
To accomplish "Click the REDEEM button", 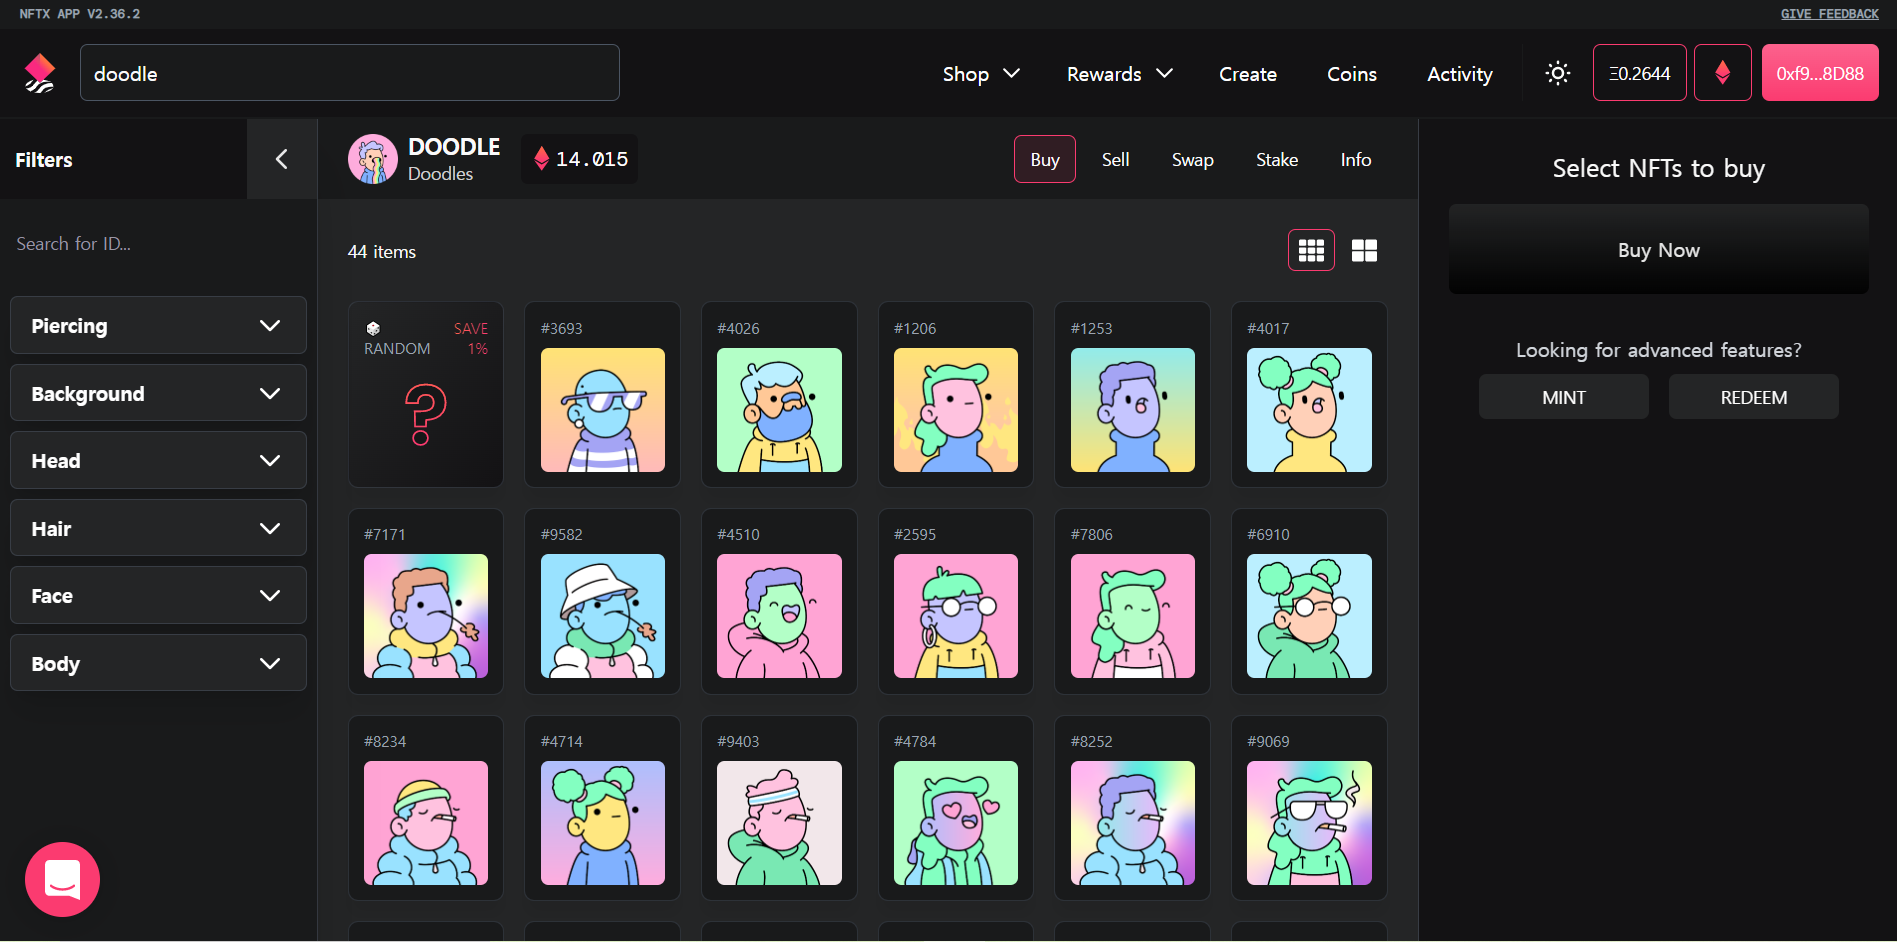I will coord(1753,397).
